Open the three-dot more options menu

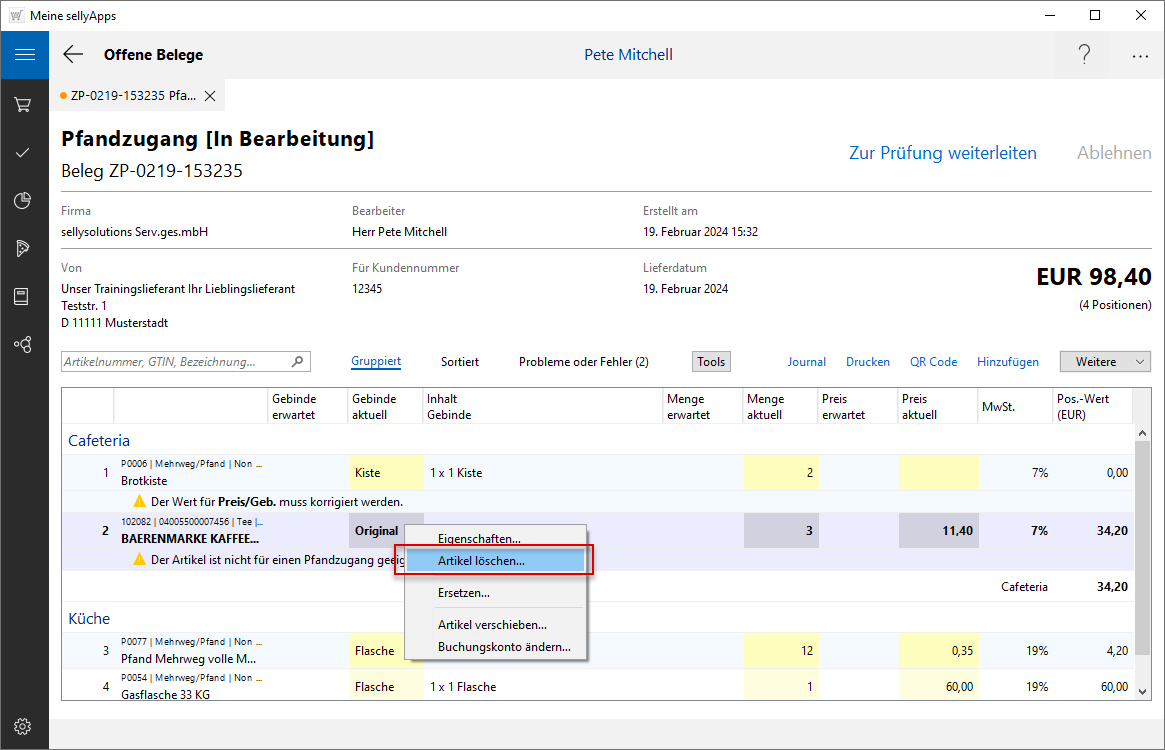pos(1140,55)
